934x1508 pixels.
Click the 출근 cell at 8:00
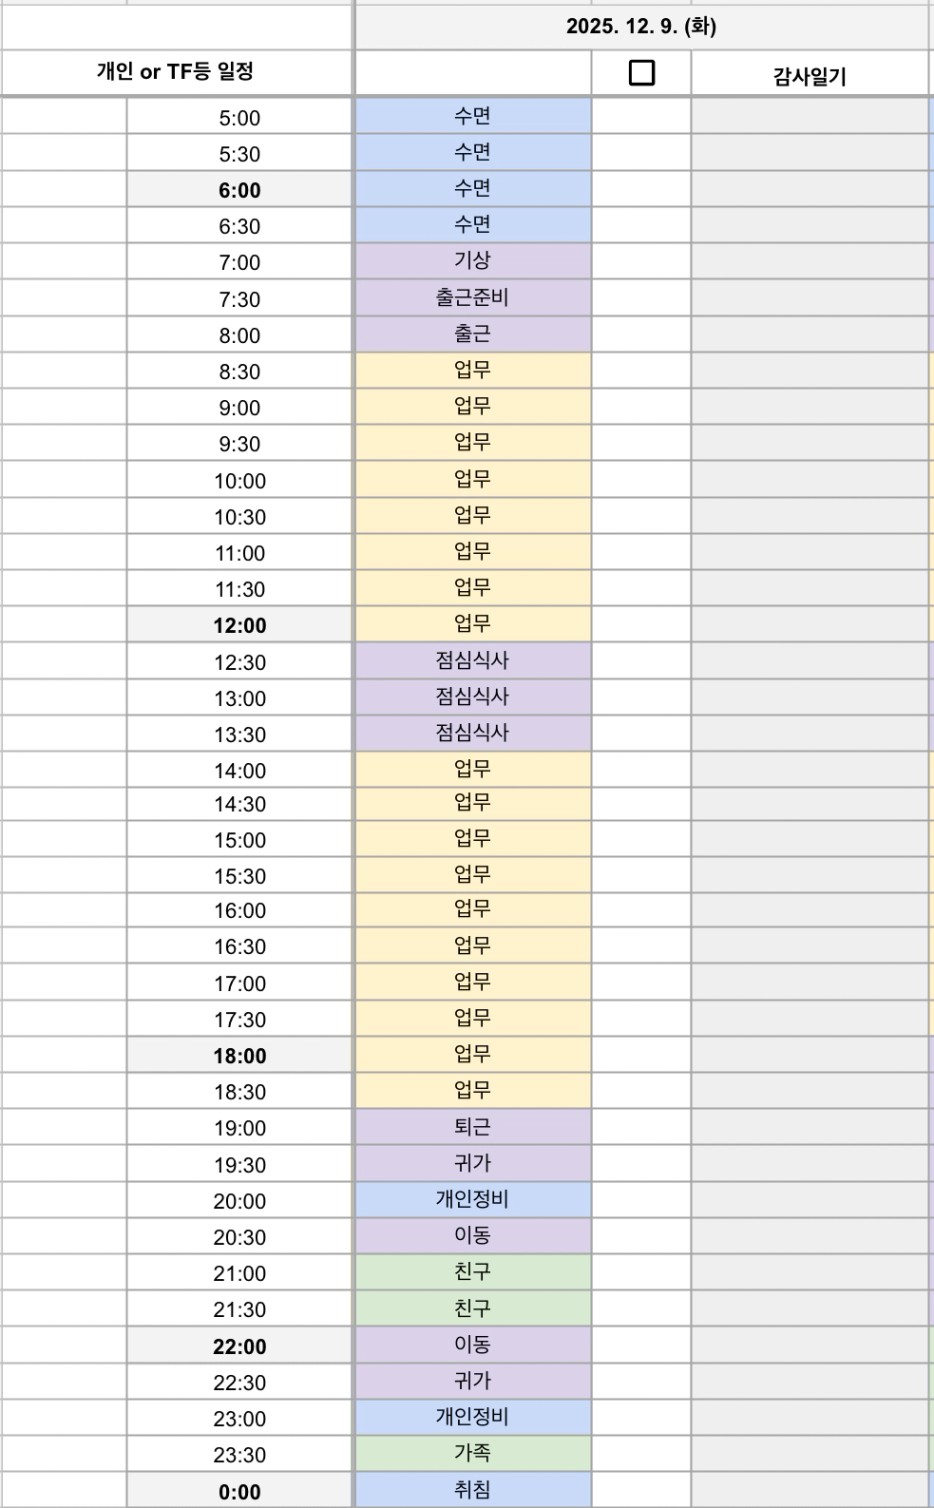(472, 334)
